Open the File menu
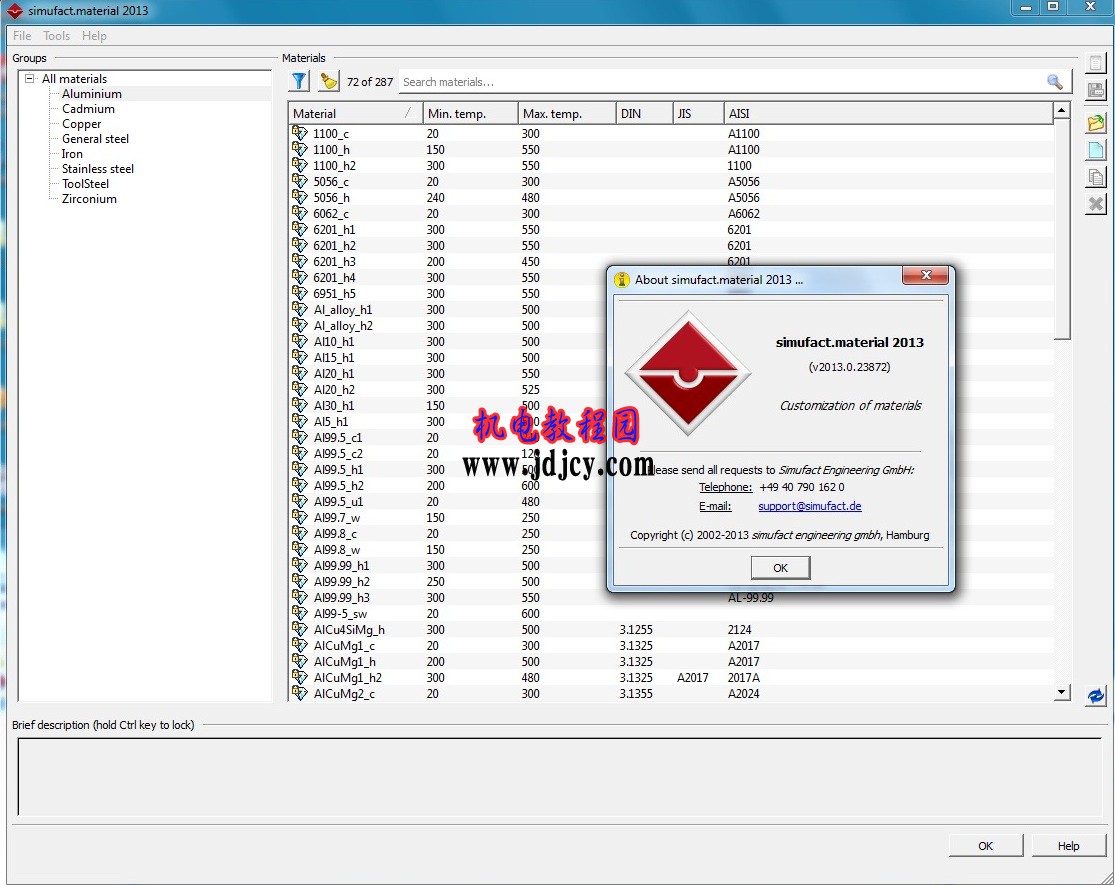1115x885 pixels. coord(22,36)
